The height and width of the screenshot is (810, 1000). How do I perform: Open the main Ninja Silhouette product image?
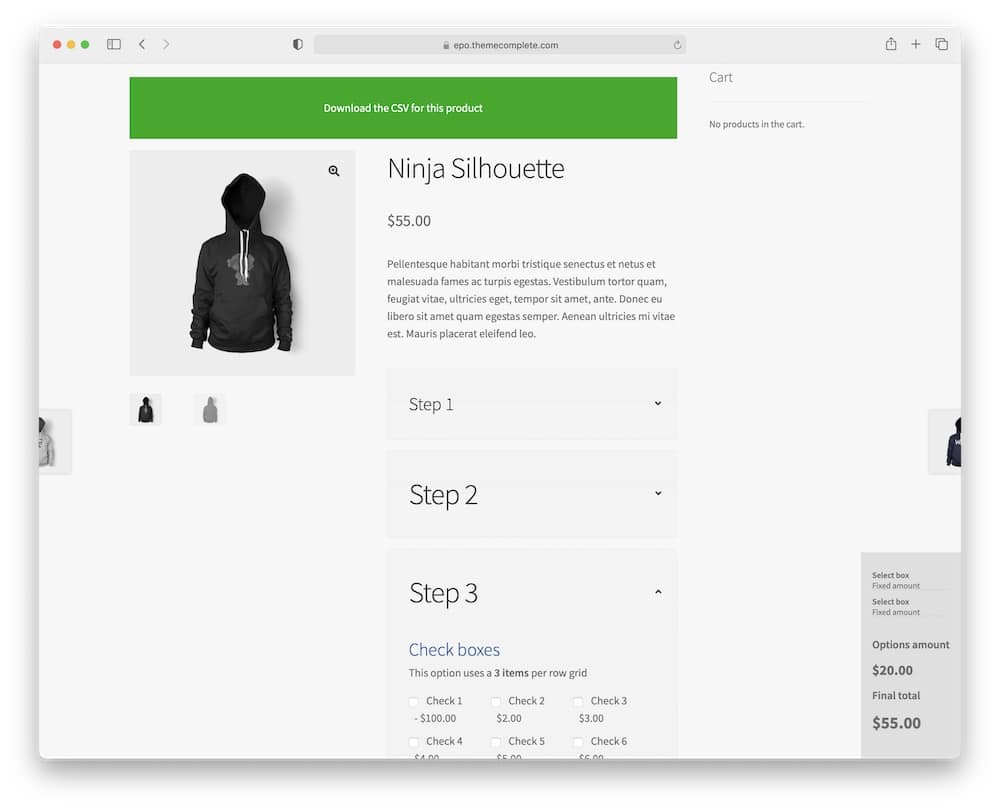[242, 263]
